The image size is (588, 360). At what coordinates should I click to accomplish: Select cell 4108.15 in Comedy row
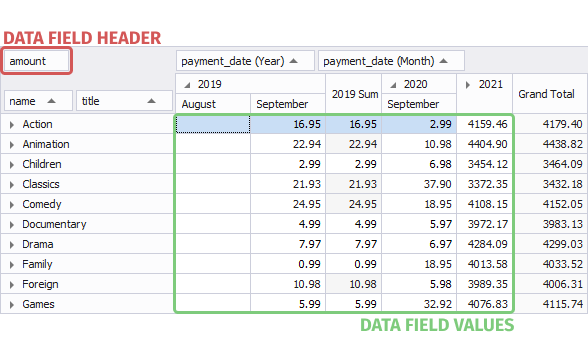[484, 204]
